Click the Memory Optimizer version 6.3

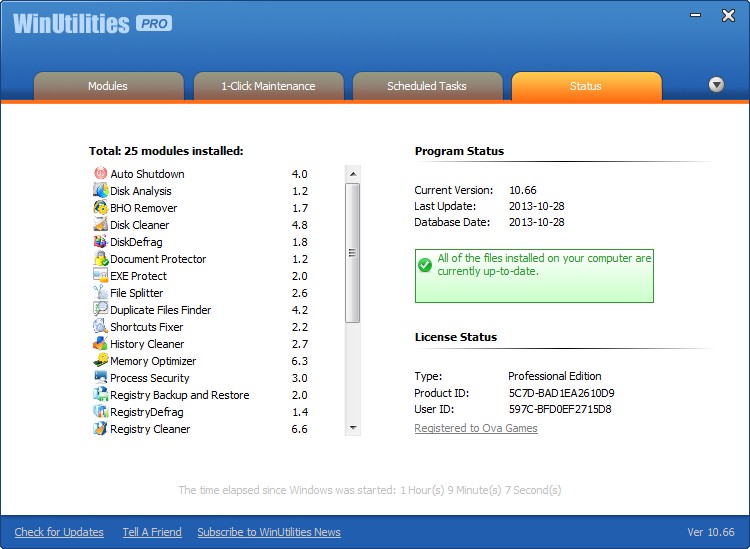[299, 361]
